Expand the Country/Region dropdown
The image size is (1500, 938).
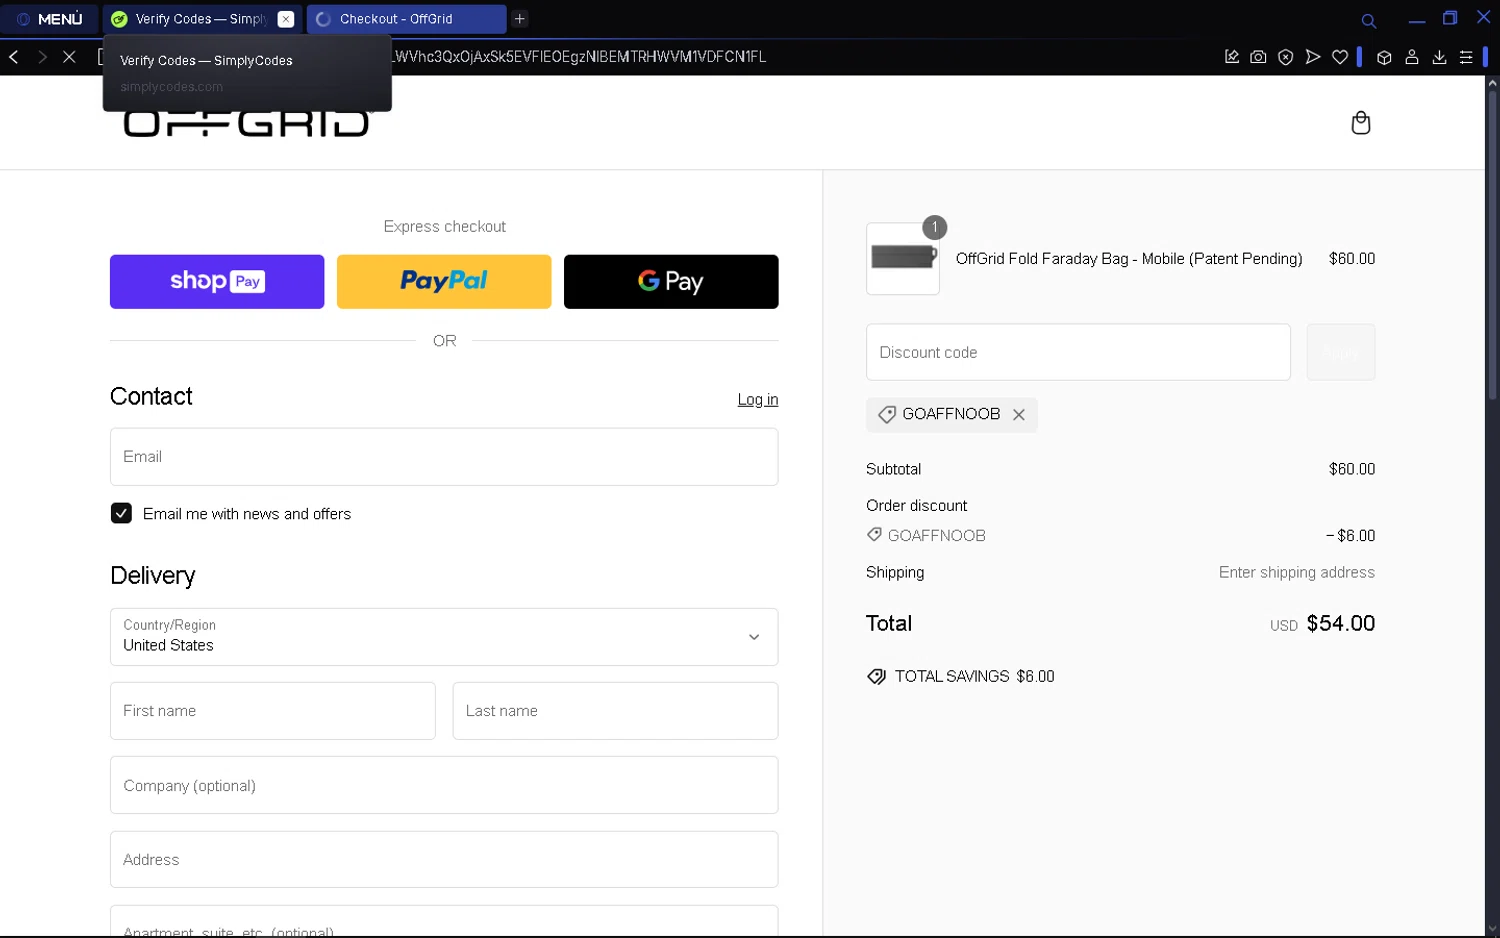(444, 637)
